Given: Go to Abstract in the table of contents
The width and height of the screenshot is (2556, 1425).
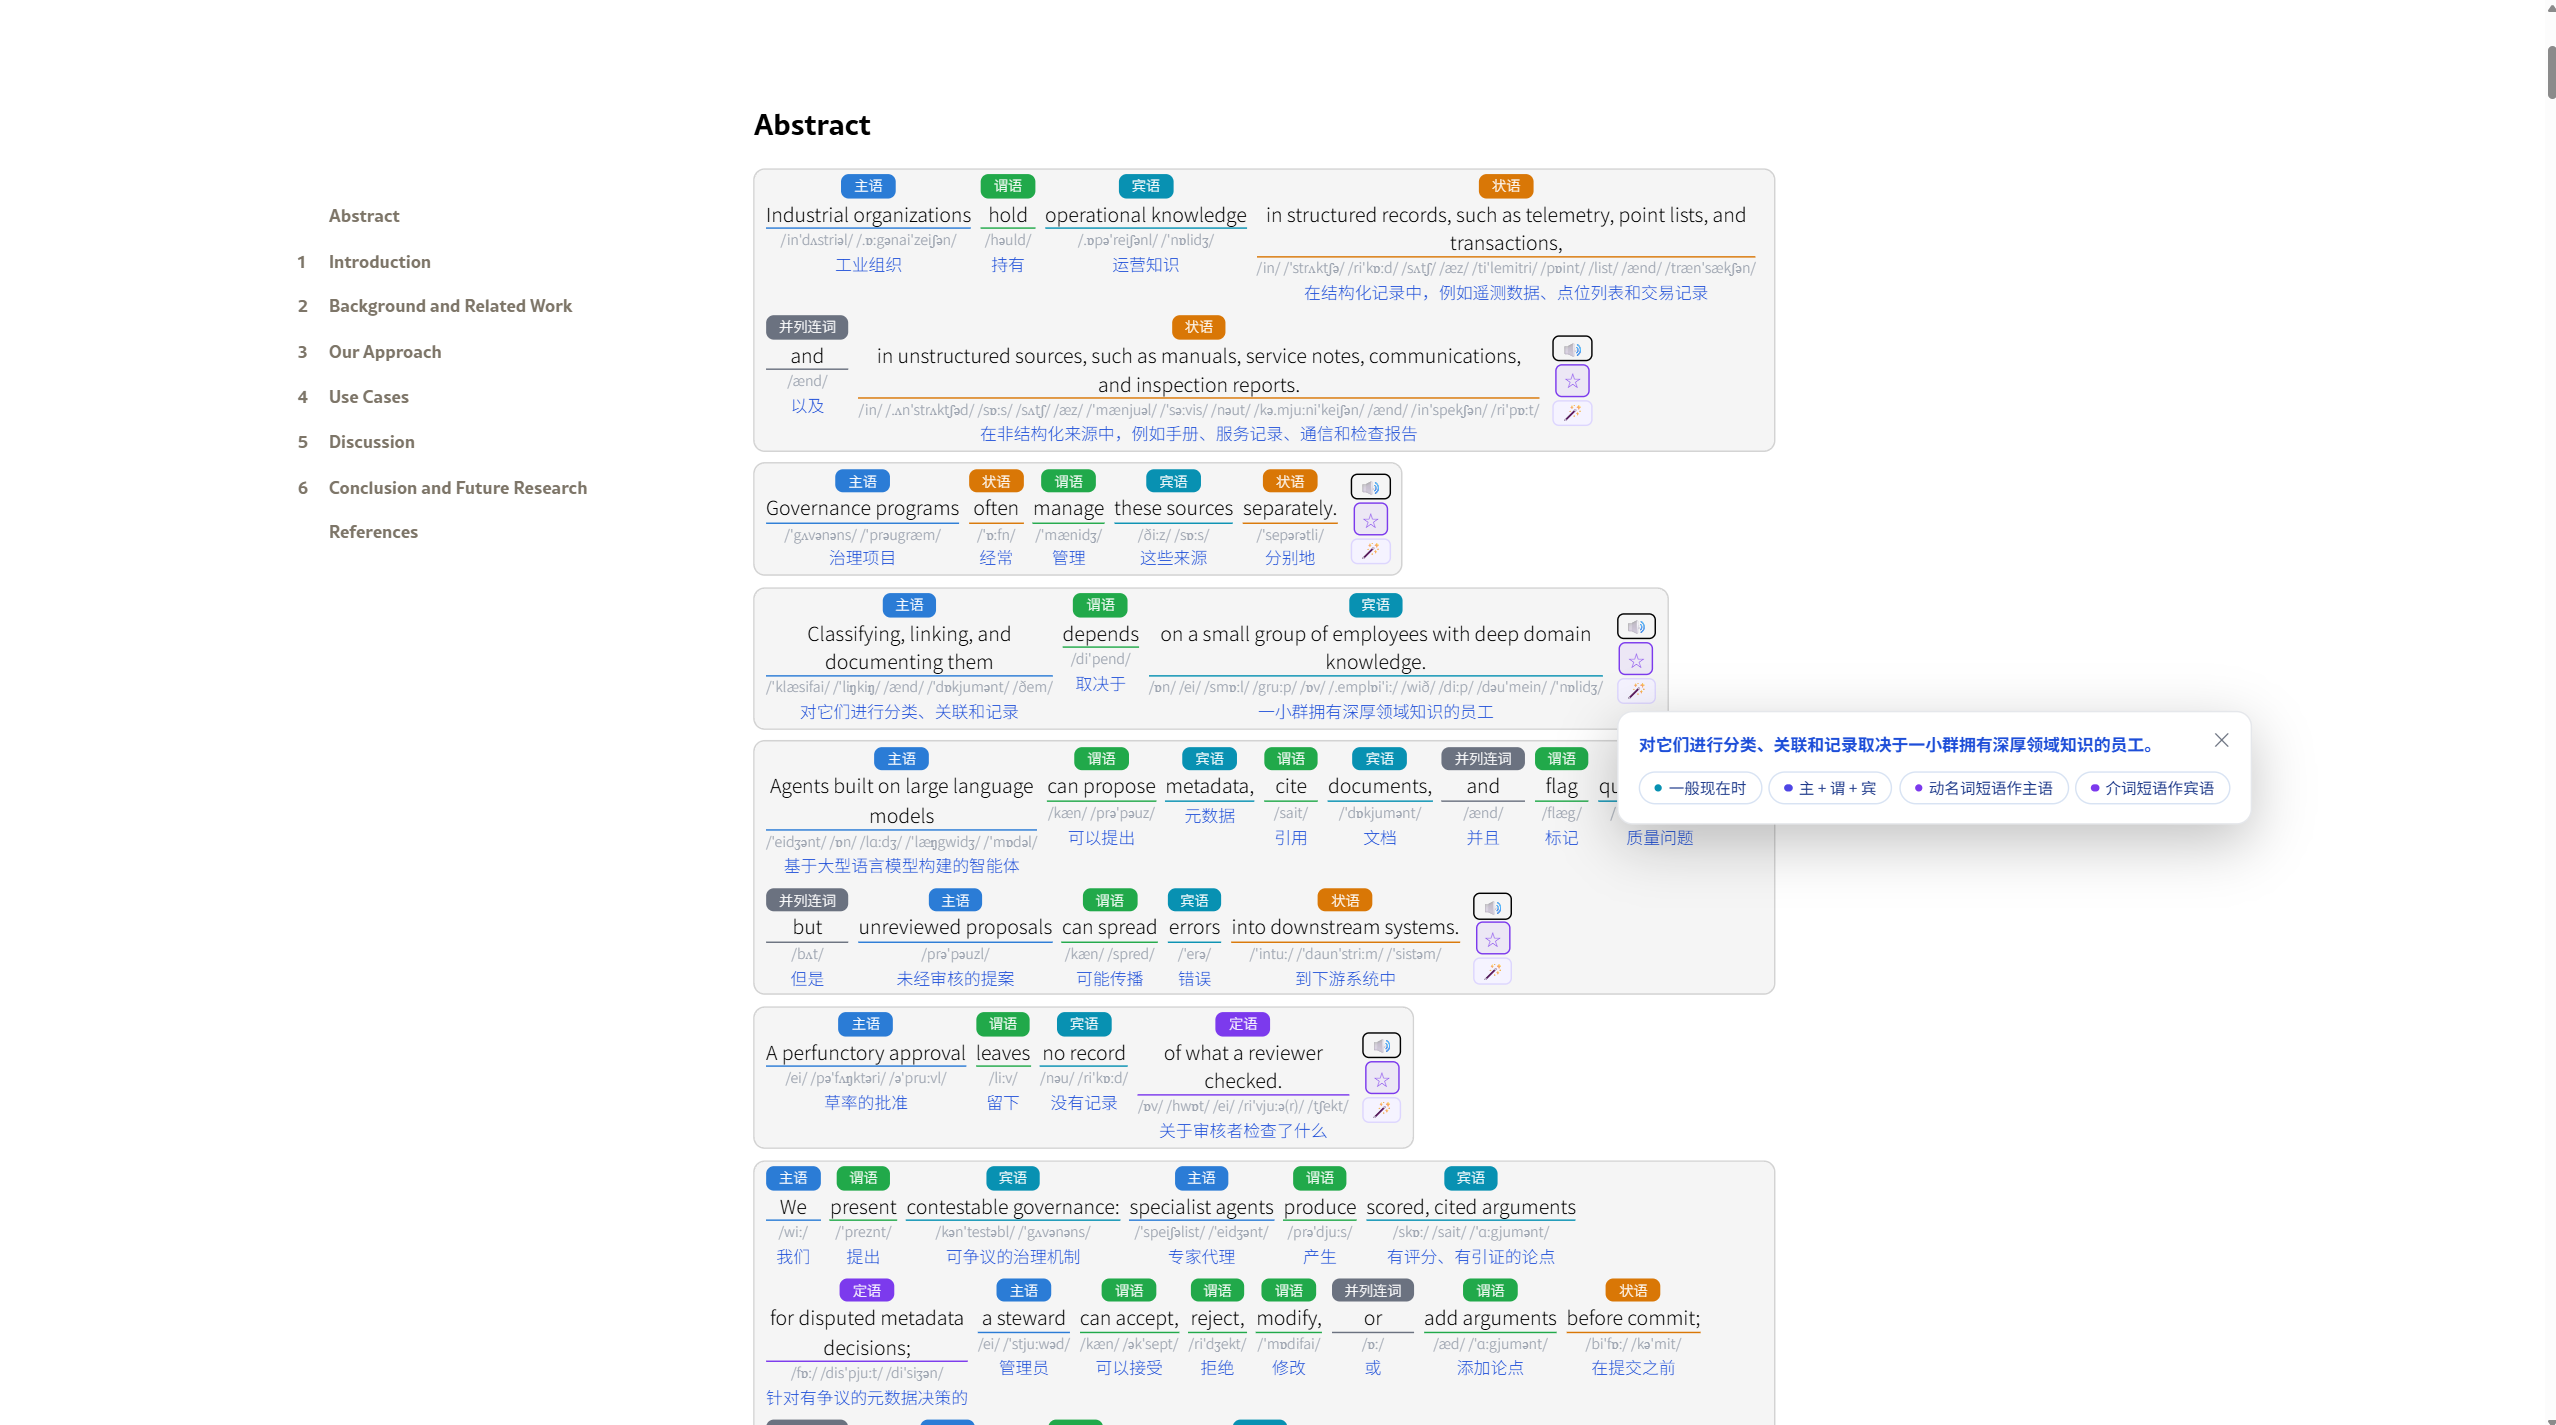Looking at the screenshot, I should [364, 216].
